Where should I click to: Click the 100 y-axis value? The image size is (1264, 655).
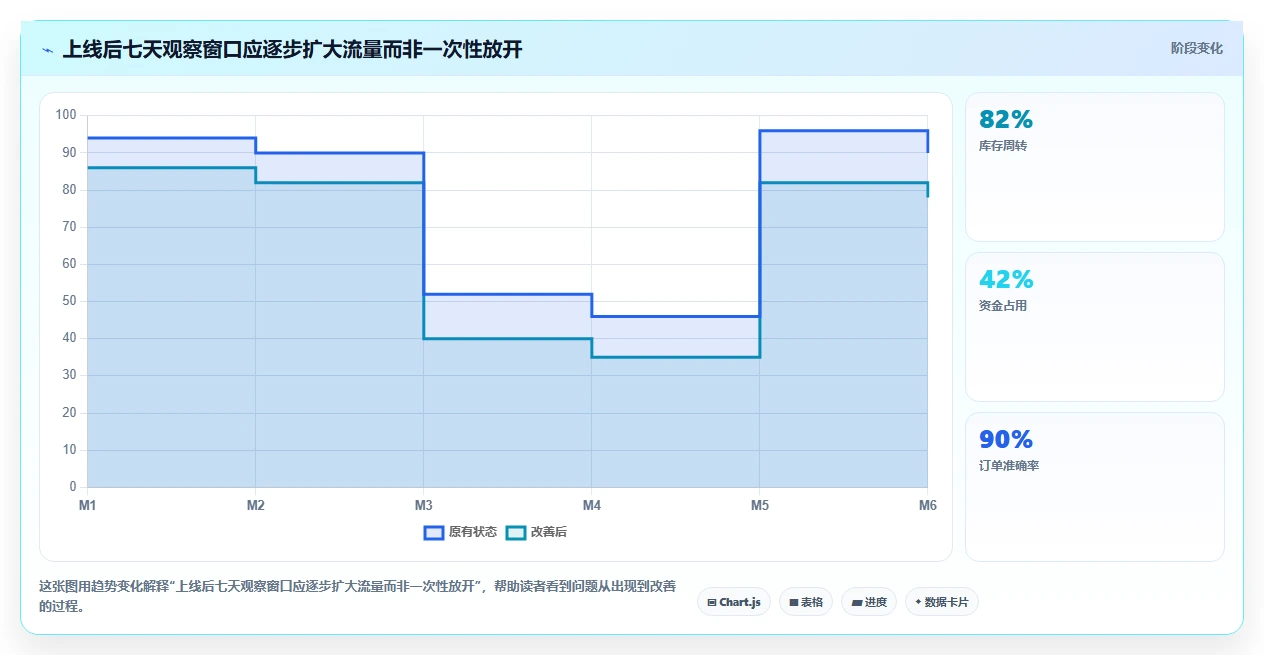tap(66, 115)
